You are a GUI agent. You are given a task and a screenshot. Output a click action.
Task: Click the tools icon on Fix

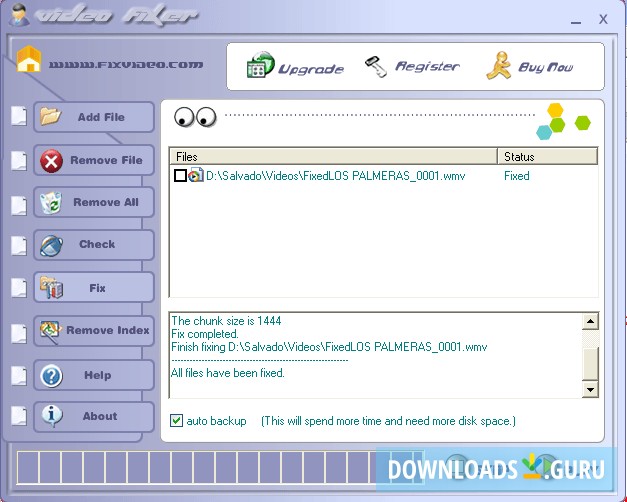tap(51, 287)
